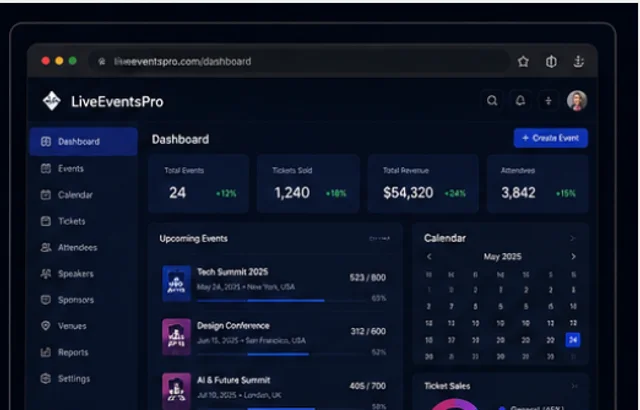Click May 2025 month label
The image size is (640, 410).
[x=502, y=257]
